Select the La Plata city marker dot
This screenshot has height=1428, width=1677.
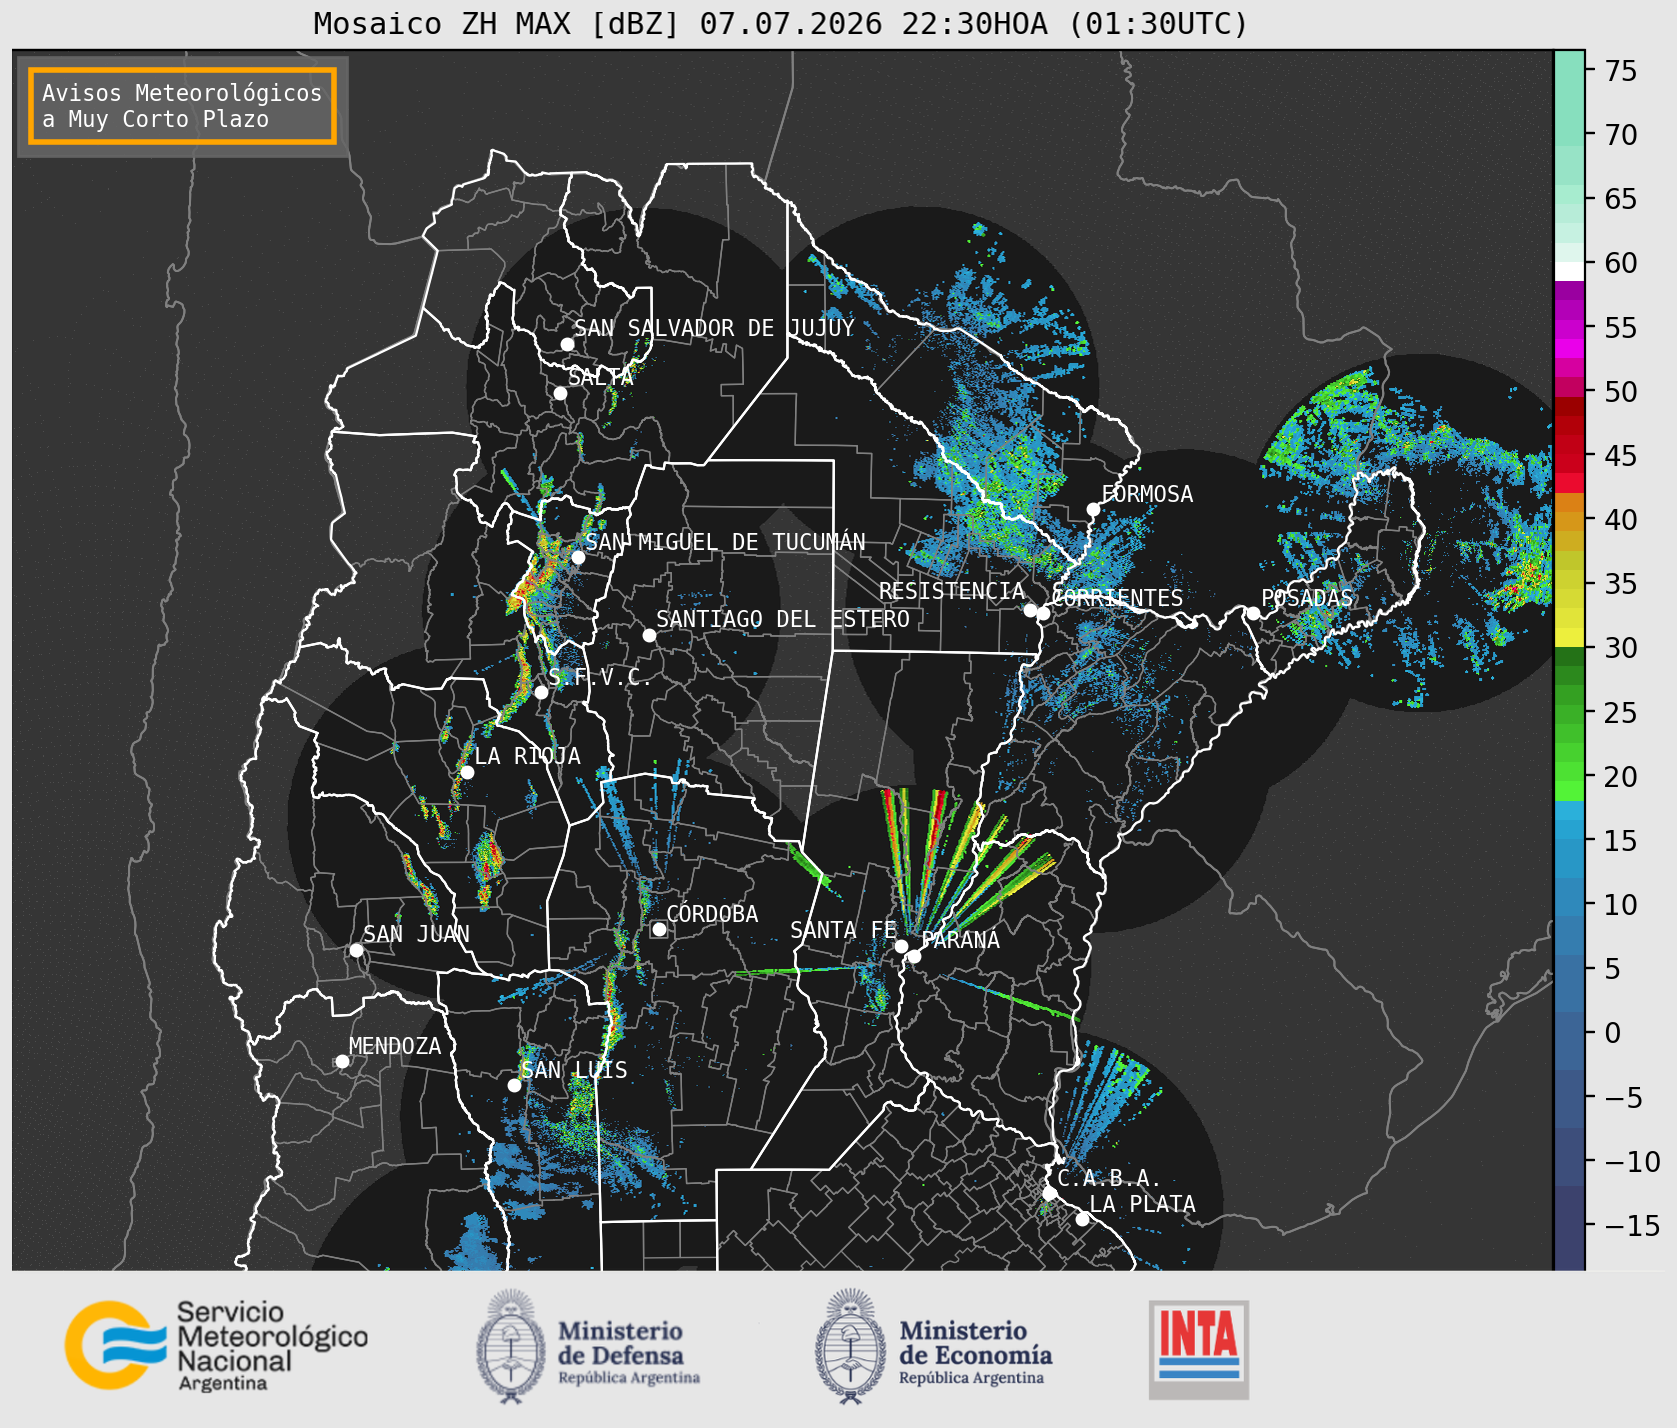[x=1082, y=1218]
